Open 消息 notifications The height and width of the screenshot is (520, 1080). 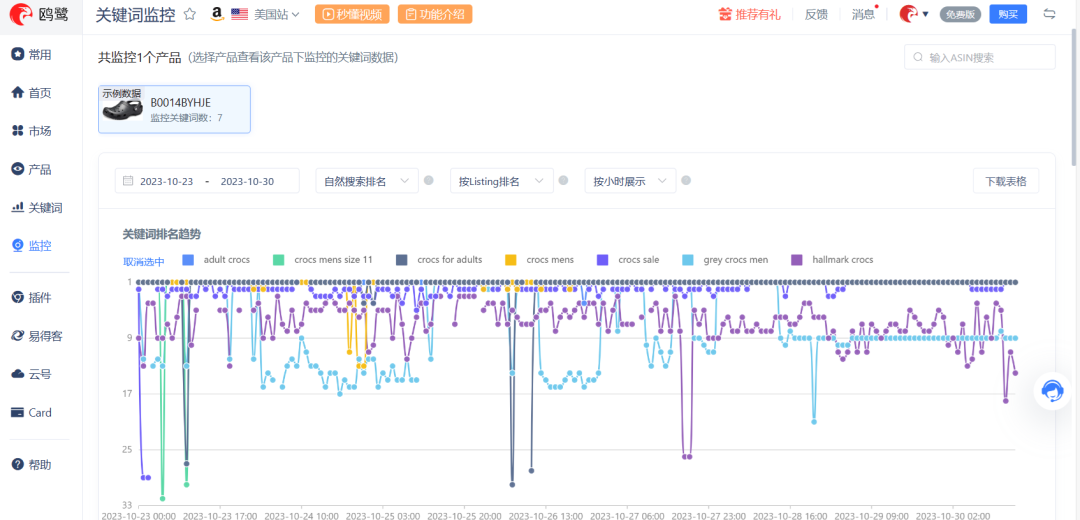863,14
